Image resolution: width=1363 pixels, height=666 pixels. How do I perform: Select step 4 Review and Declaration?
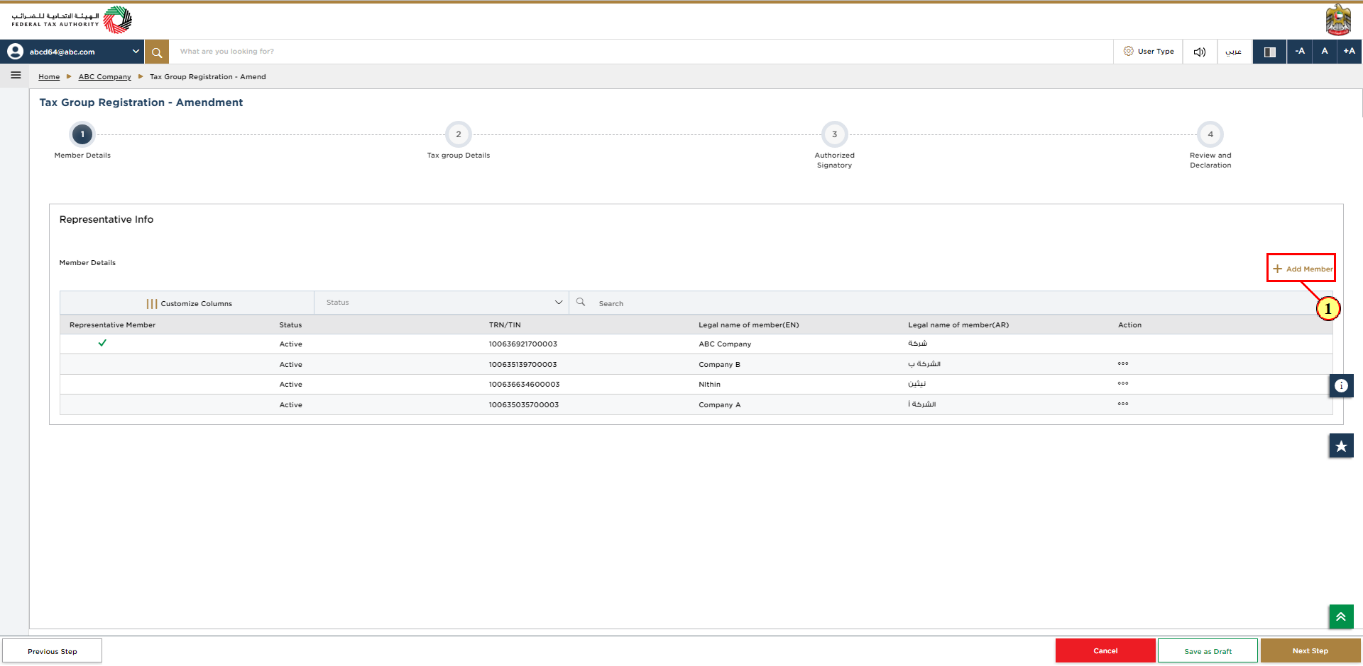(1210, 134)
